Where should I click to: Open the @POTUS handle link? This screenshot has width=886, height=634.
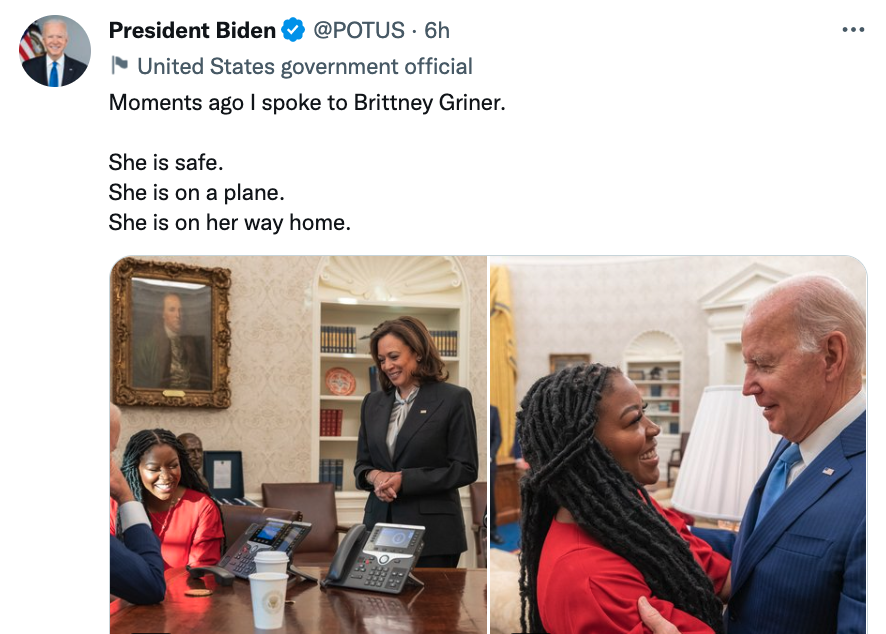click(358, 31)
